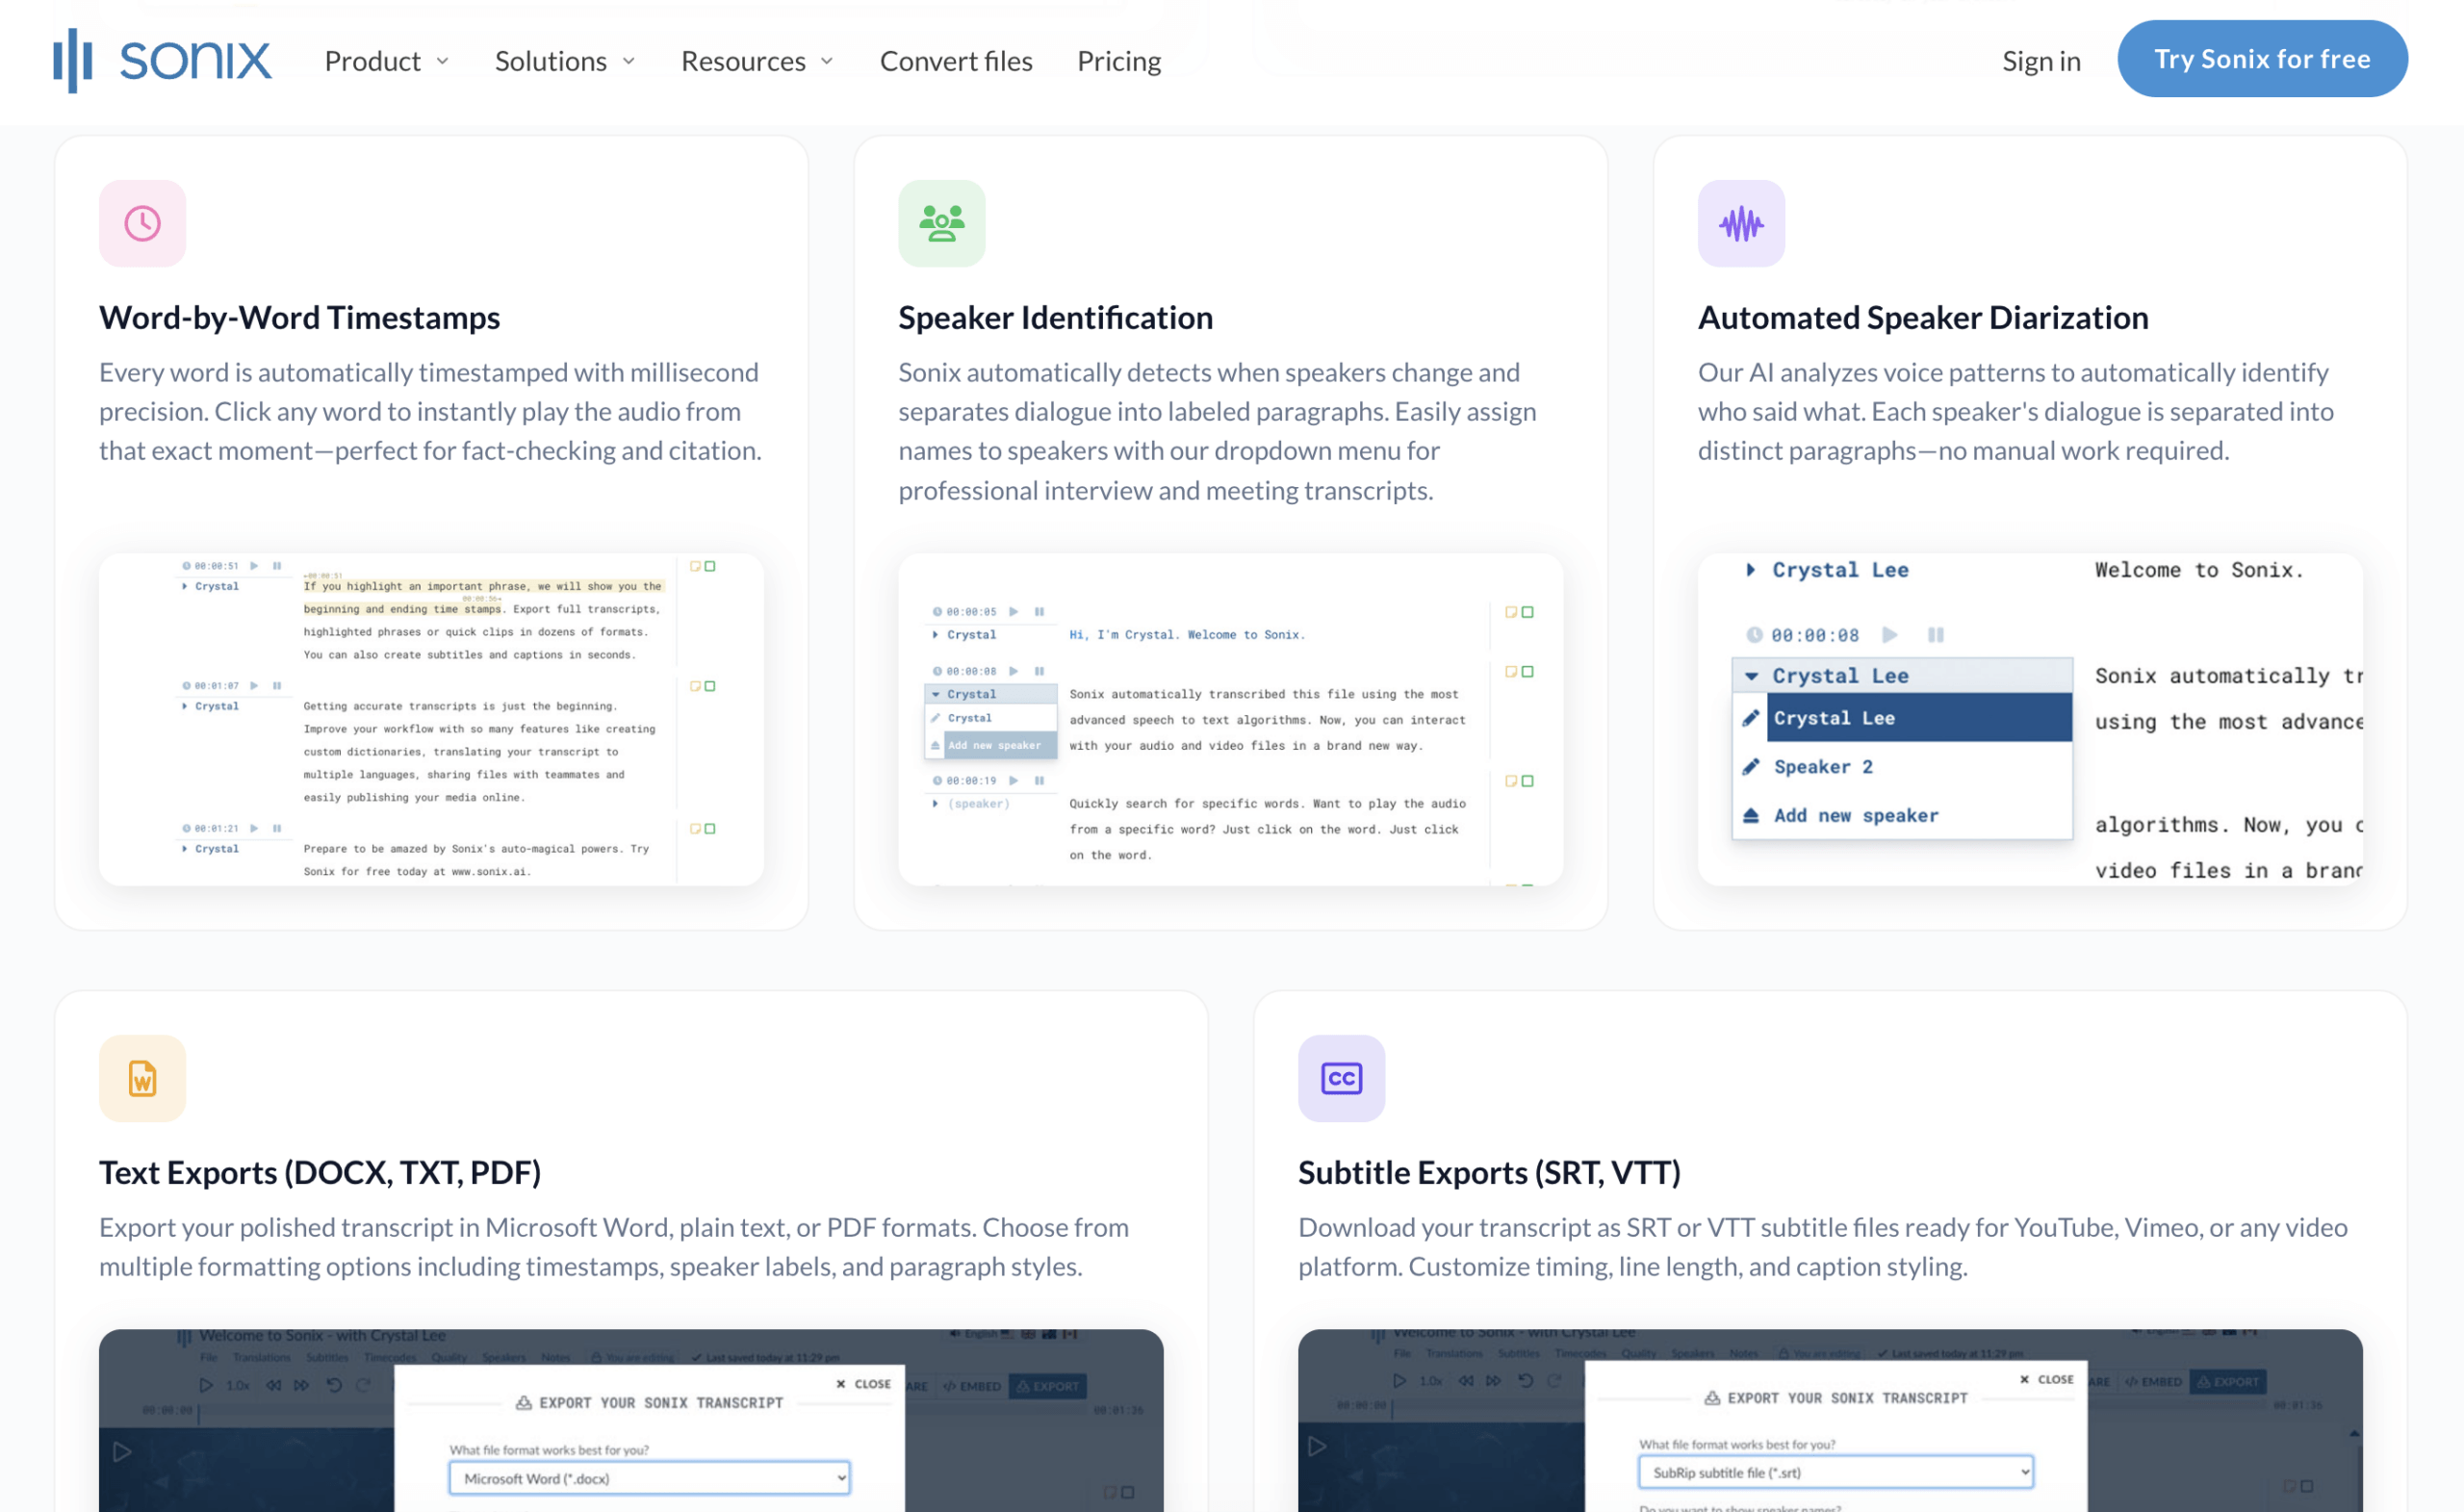Click the pencil icon beside the highlighted Crystal Lee
This screenshot has height=1512, width=2464.
pyautogui.click(x=1751, y=718)
